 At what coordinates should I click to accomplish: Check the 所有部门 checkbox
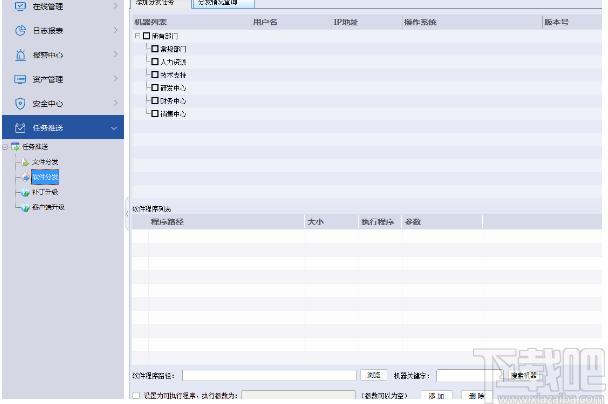coord(146,36)
